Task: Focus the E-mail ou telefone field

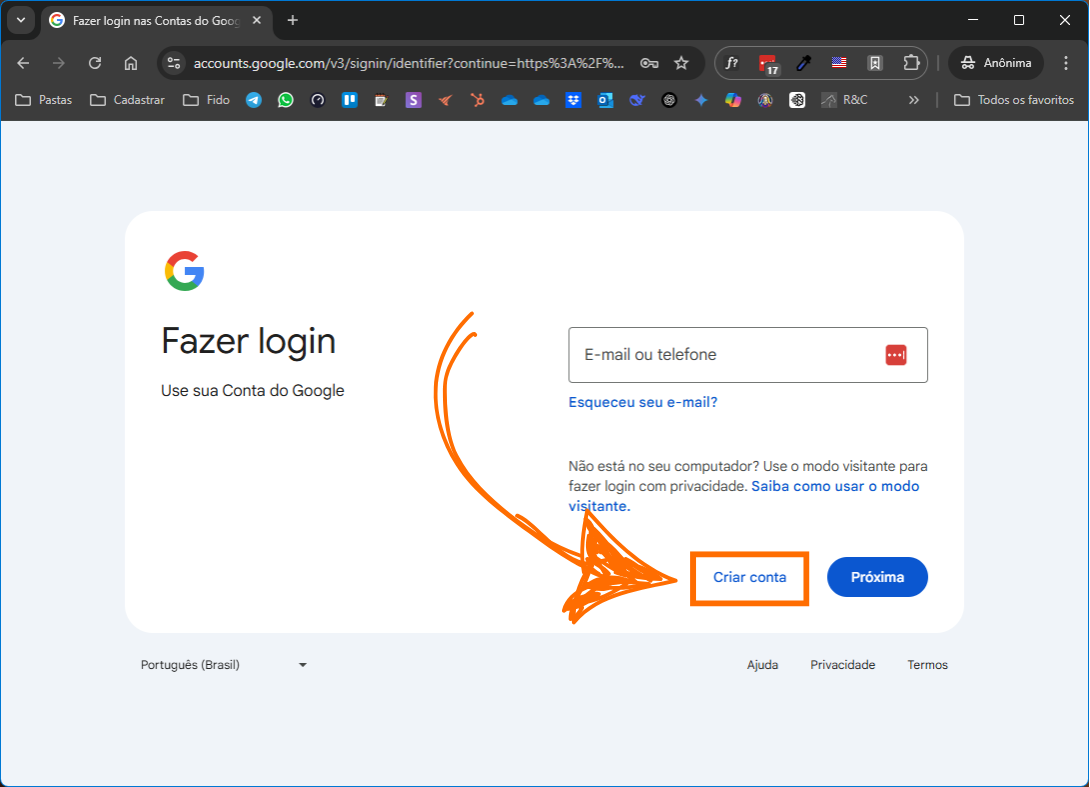Action: click(x=720, y=355)
